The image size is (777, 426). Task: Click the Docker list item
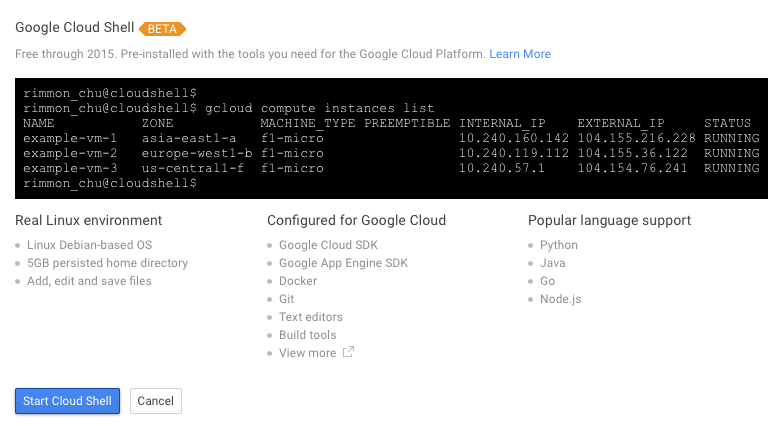pos(298,281)
